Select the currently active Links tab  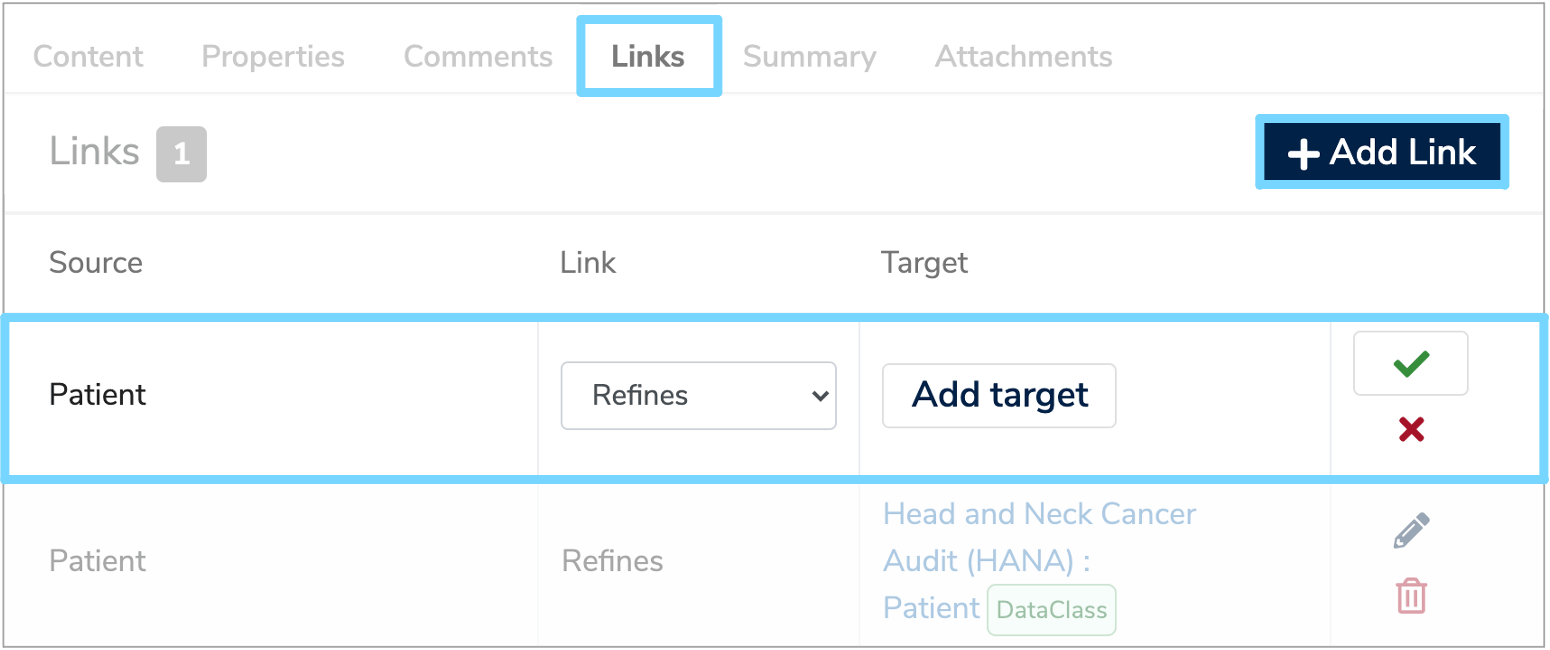[648, 57]
